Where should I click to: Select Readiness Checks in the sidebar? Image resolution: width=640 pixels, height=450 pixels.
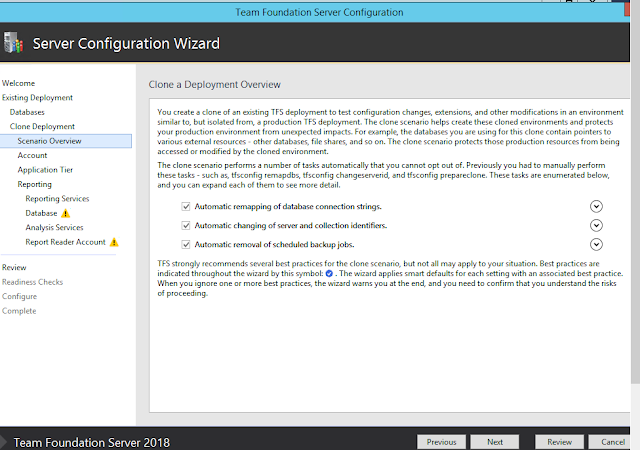32,282
